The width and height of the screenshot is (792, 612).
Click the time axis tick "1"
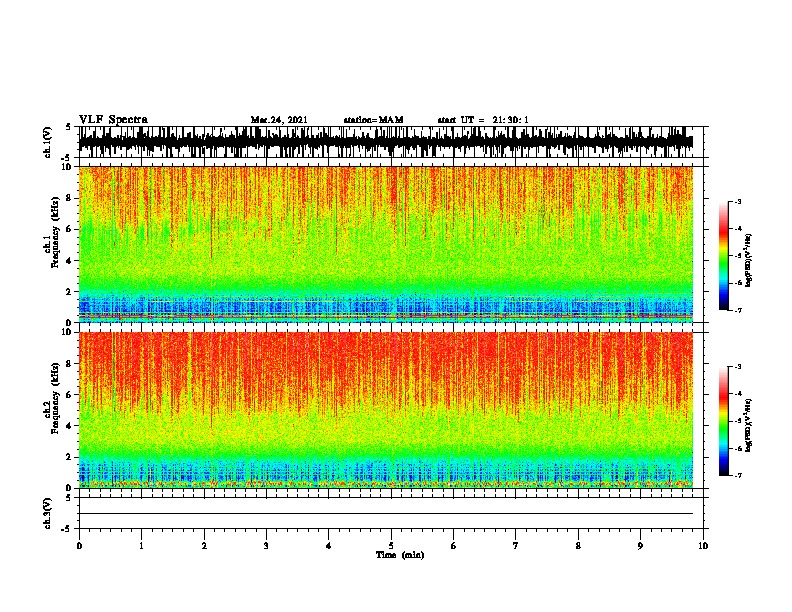click(142, 546)
